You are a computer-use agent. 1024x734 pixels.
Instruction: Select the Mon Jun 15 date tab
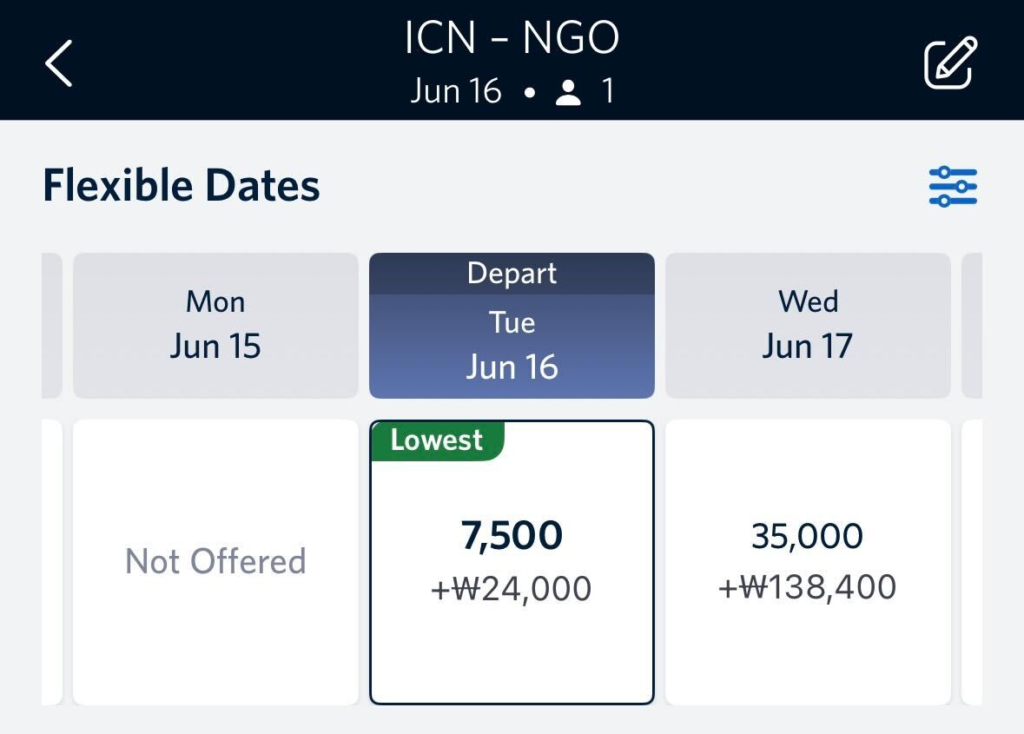click(x=215, y=326)
